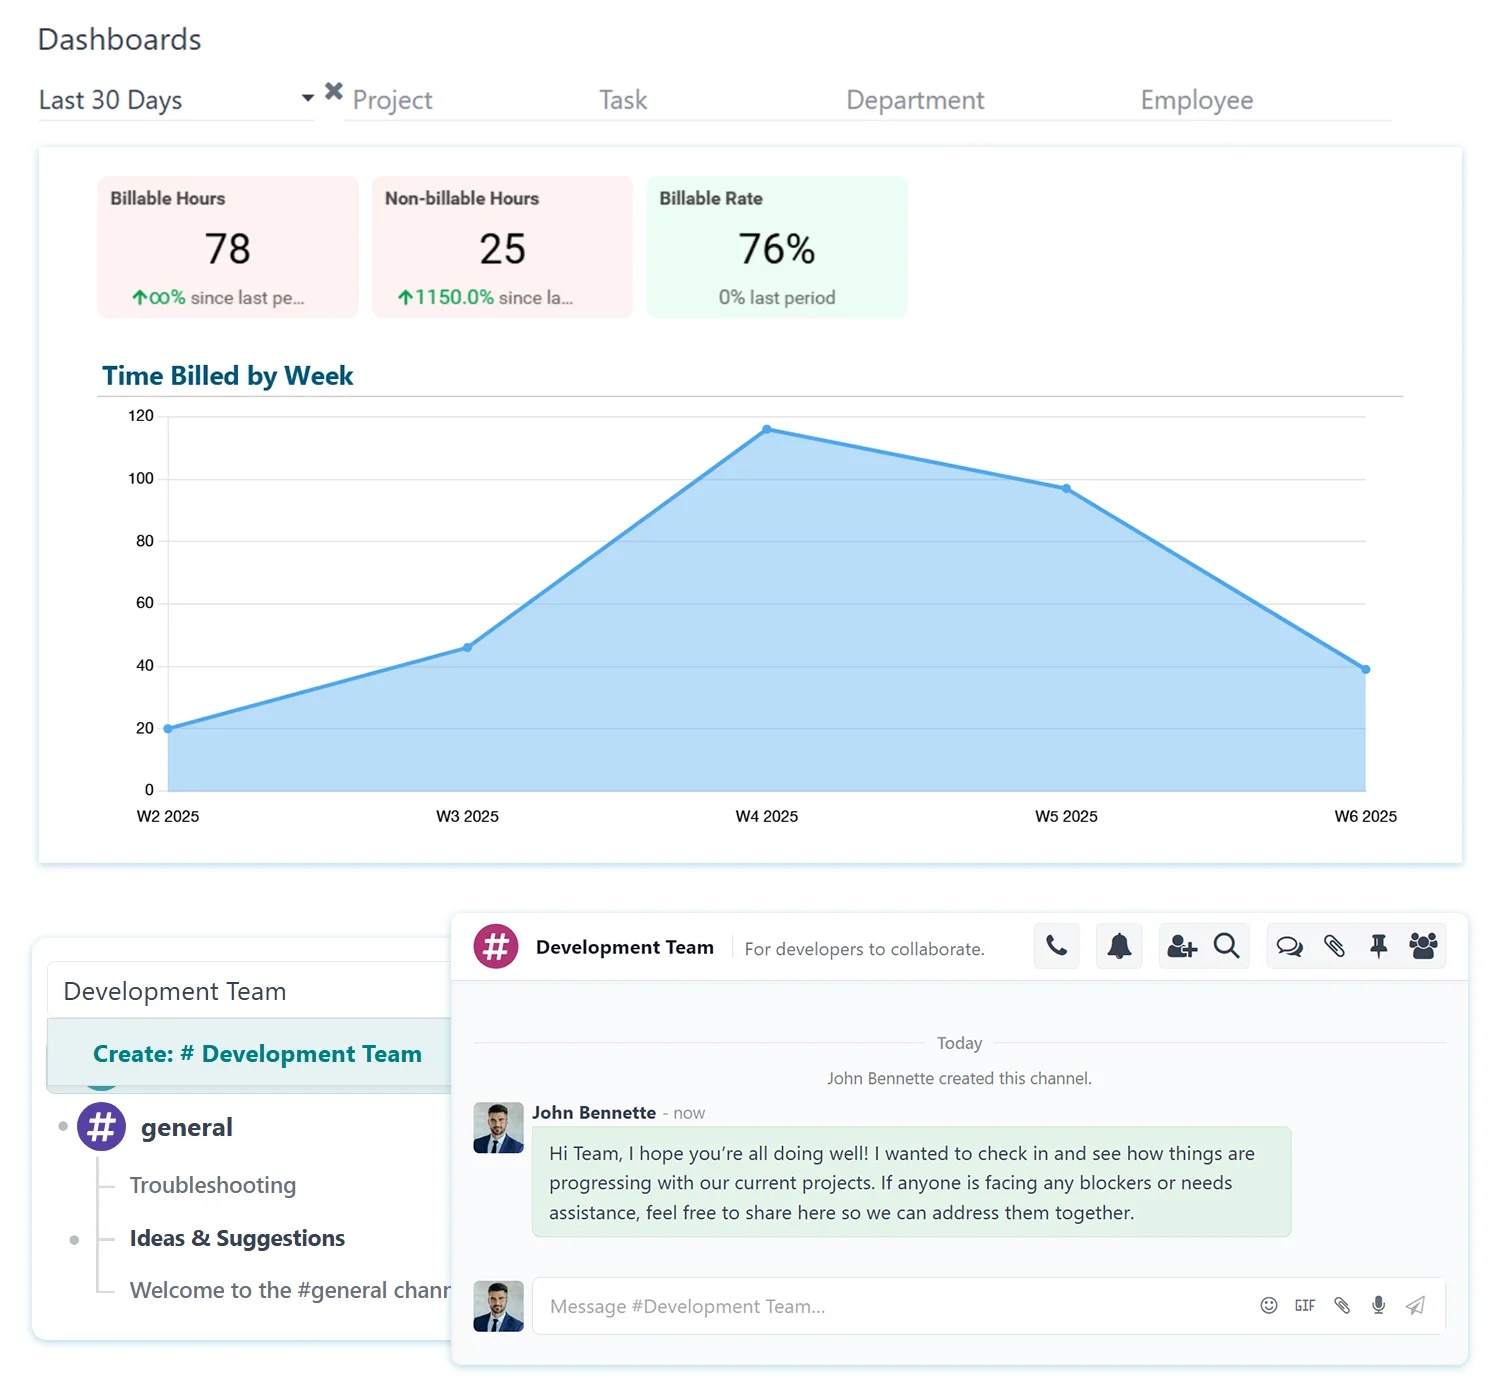The width and height of the screenshot is (1500, 1400).
Task: Click the Development Team channel title
Action: pos(625,947)
